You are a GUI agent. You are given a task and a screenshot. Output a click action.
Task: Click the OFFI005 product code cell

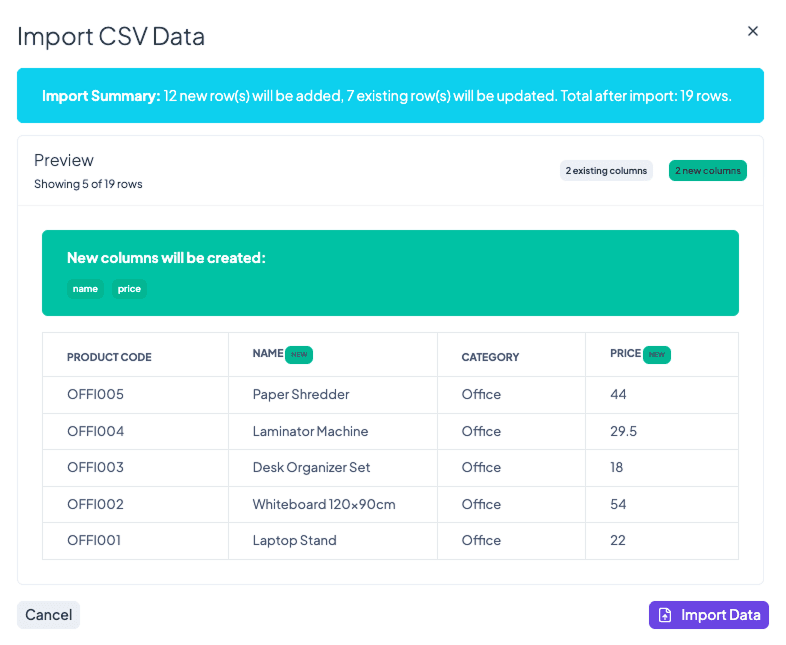pos(95,395)
